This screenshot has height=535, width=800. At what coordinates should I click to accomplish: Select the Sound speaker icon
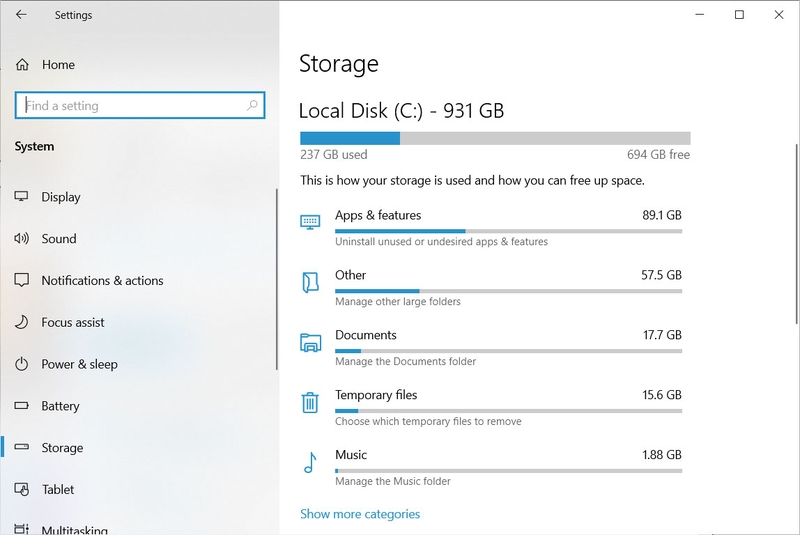point(21,239)
